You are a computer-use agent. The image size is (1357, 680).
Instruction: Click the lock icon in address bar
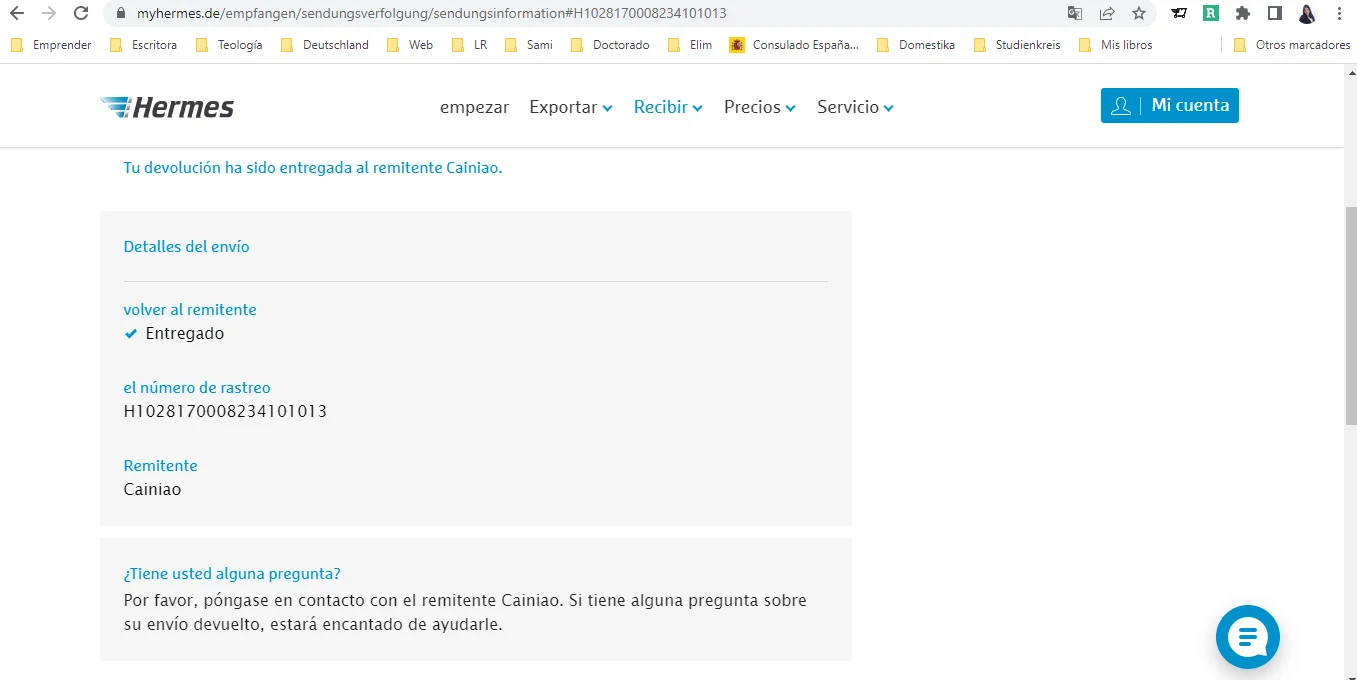[x=121, y=14]
